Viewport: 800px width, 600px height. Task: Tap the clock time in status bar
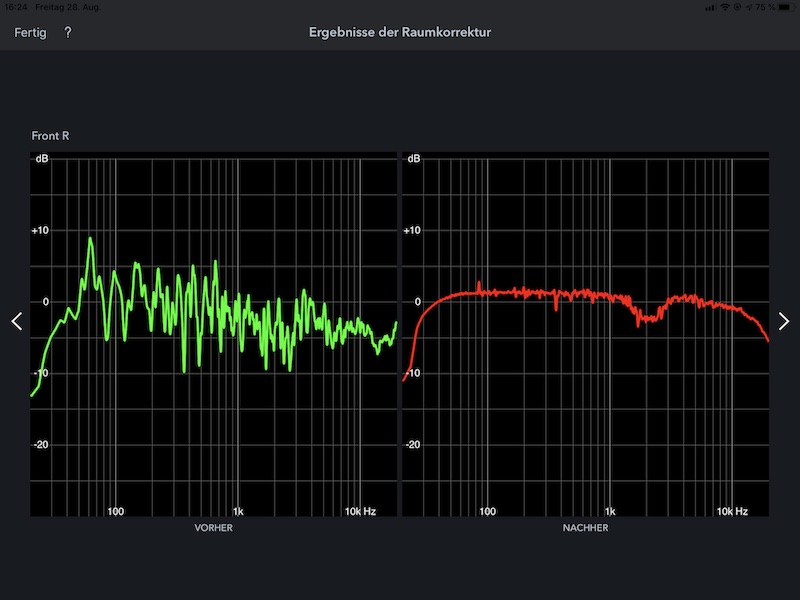click(17, 6)
